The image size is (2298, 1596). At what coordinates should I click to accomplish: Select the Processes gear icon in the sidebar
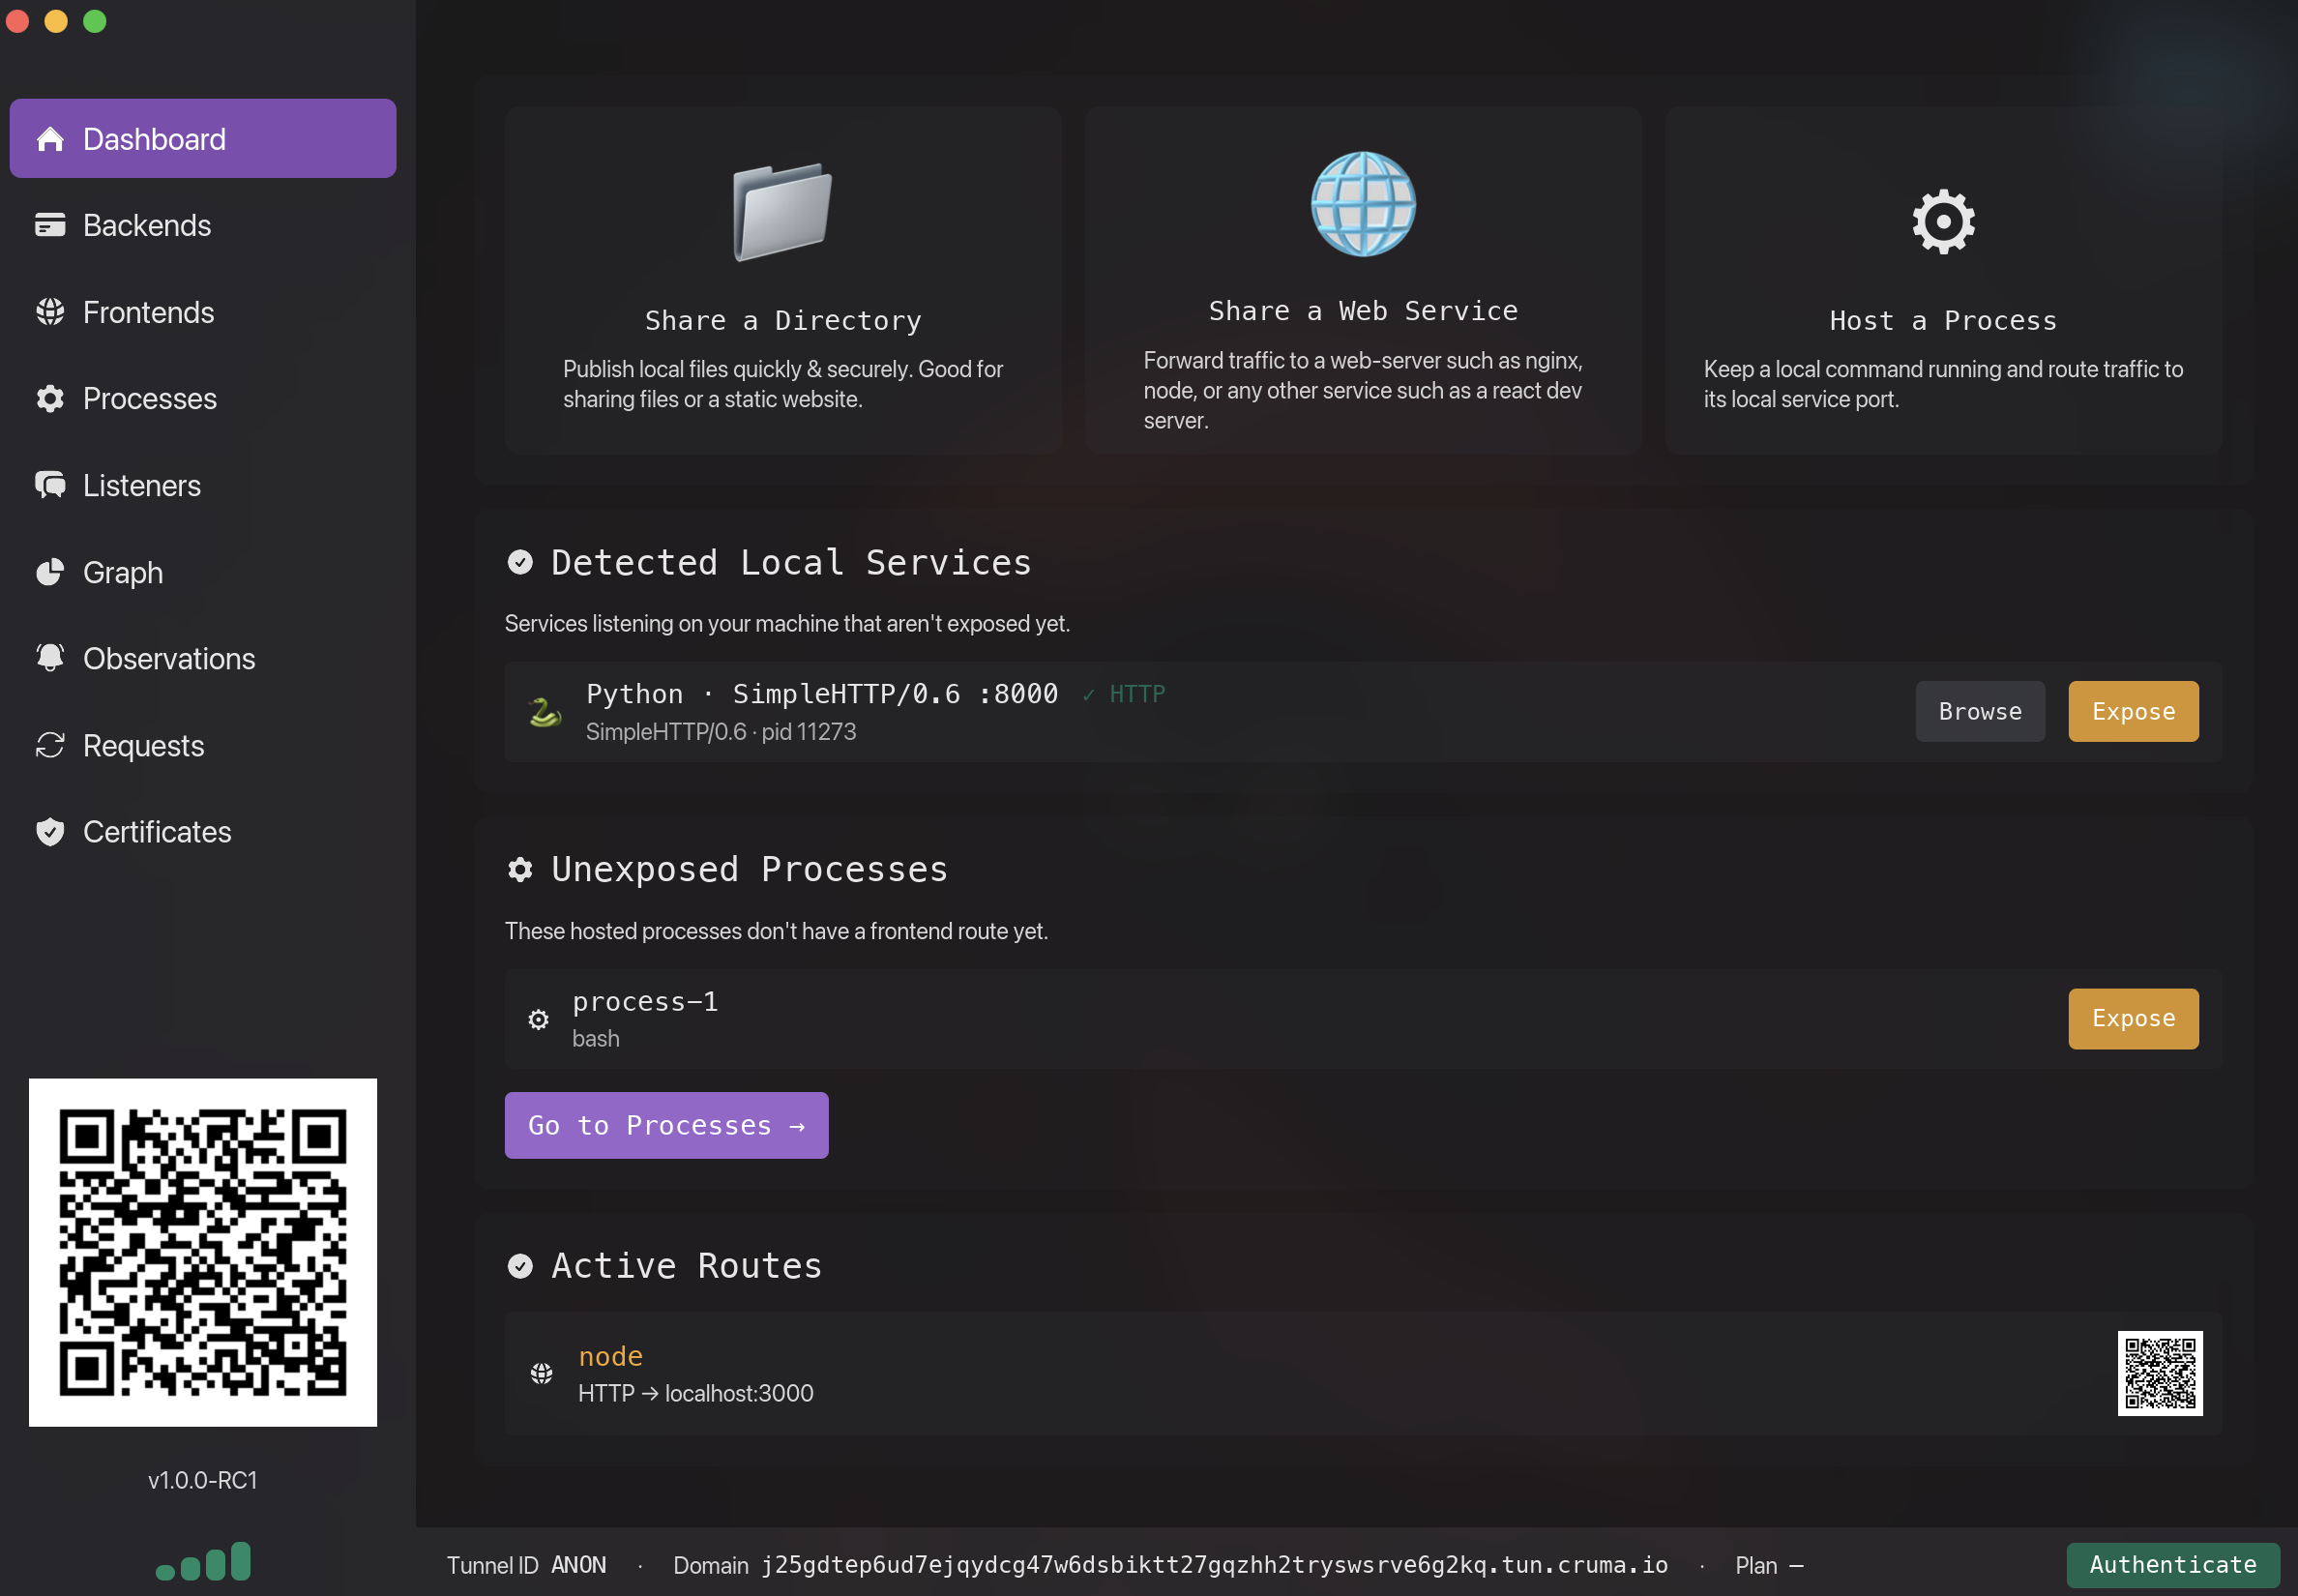click(x=50, y=398)
